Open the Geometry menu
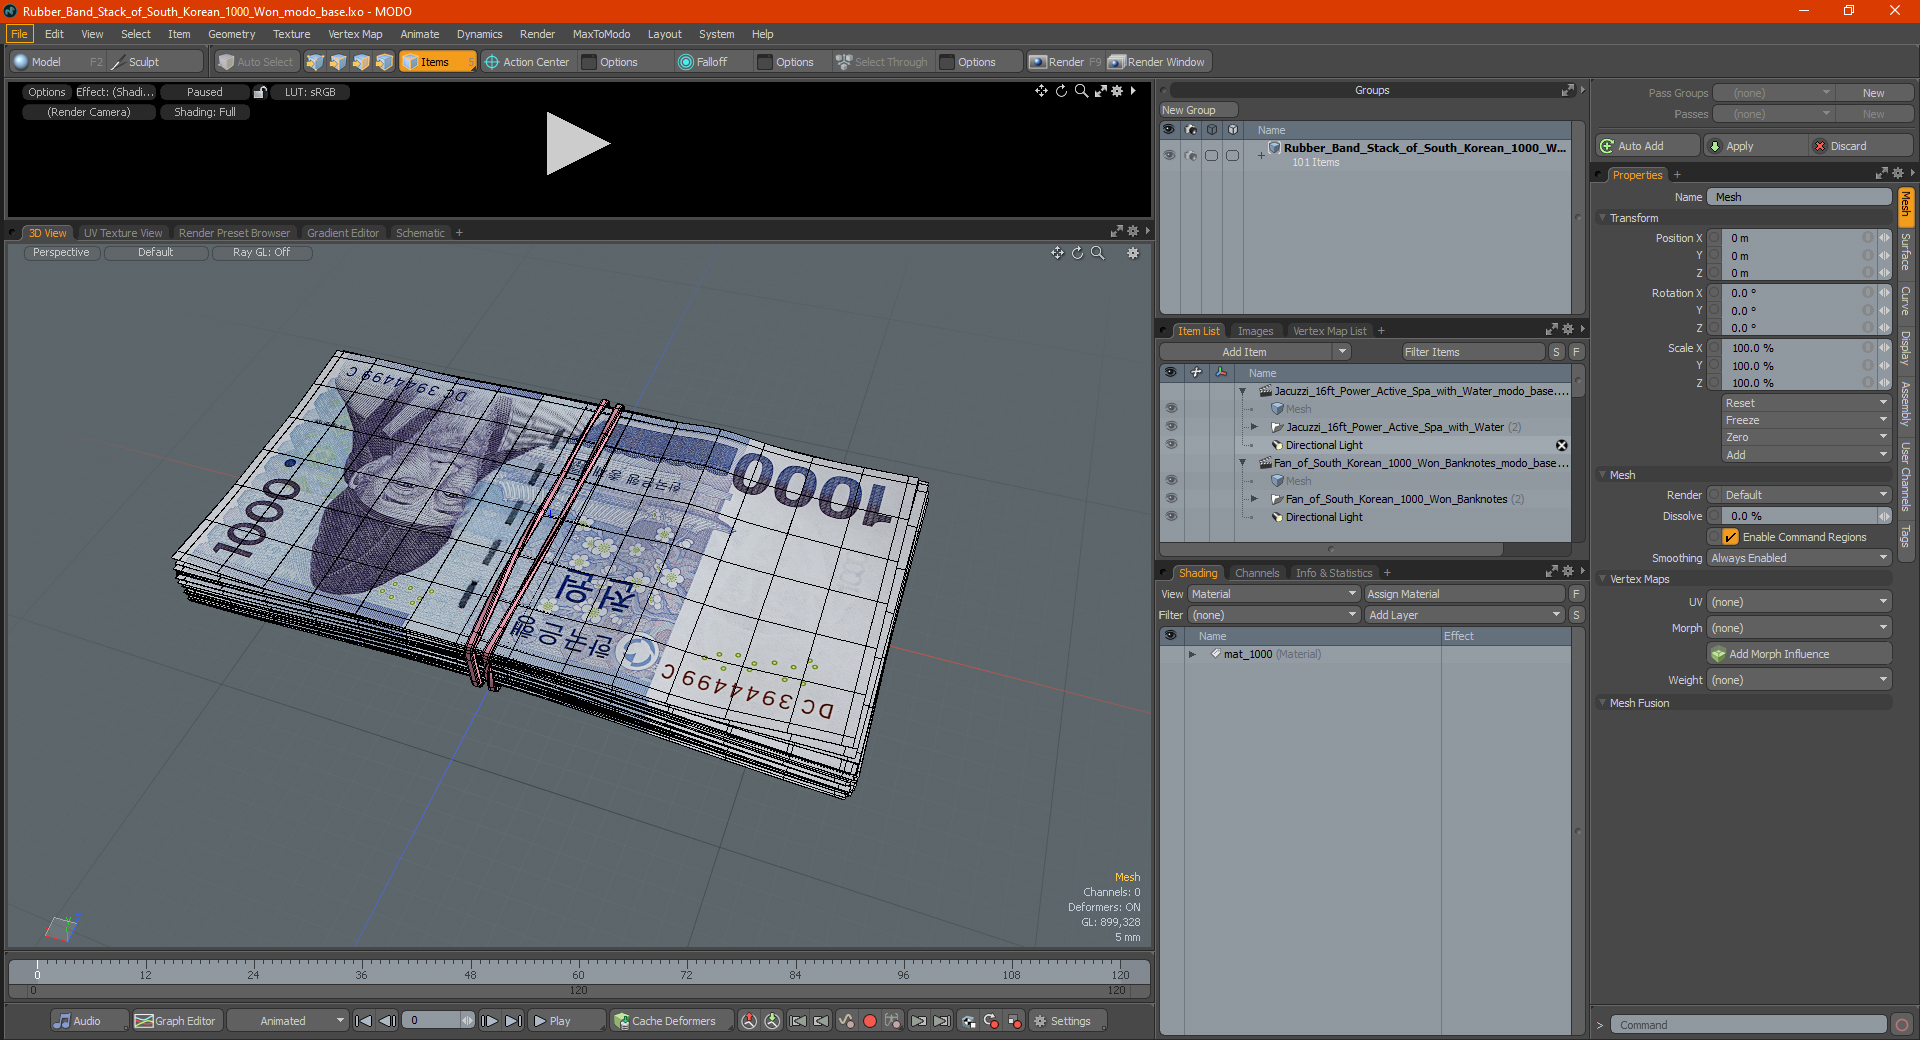This screenshot has width=1920, height=1040. (x=231, y=34)
